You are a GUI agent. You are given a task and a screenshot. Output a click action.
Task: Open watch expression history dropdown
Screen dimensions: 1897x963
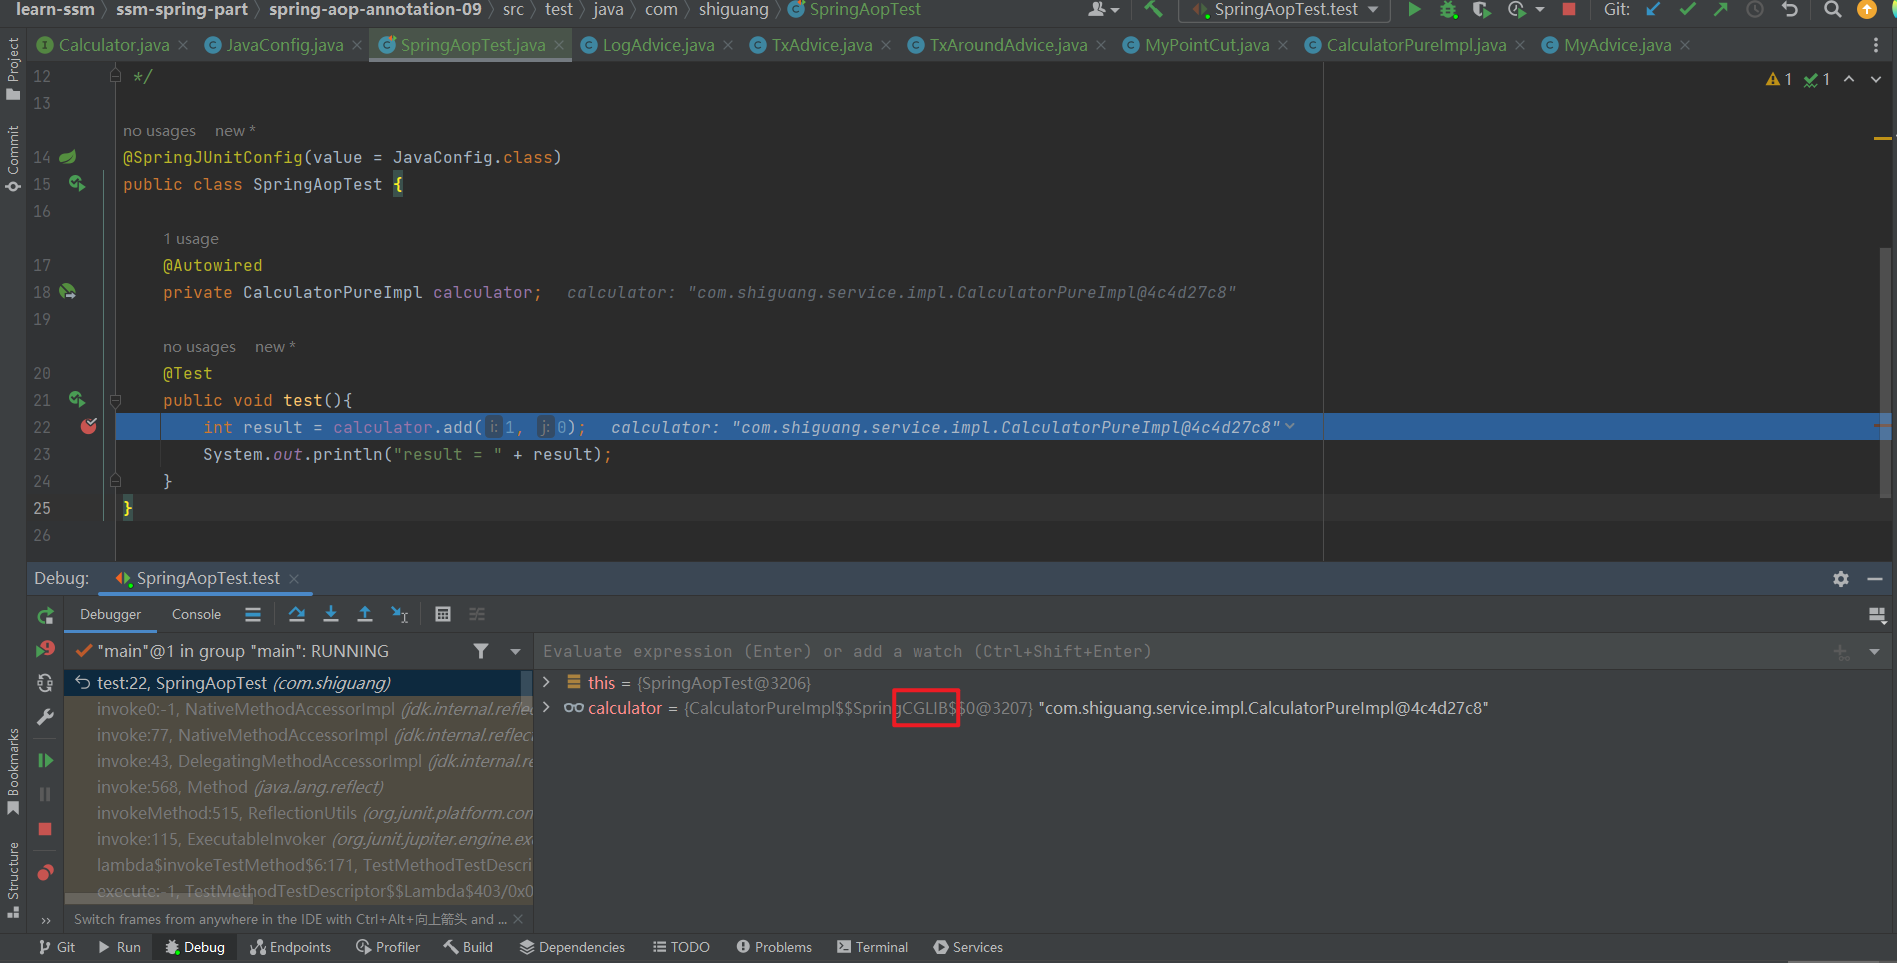1874,652
